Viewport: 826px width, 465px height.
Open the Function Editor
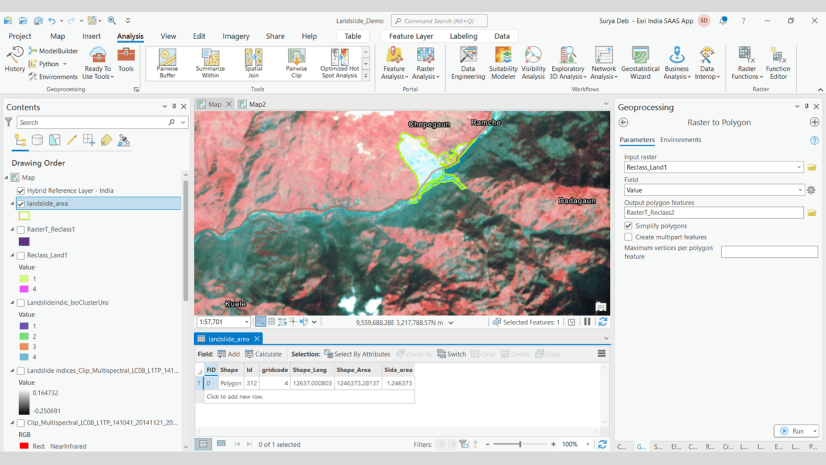click(778, 63)
